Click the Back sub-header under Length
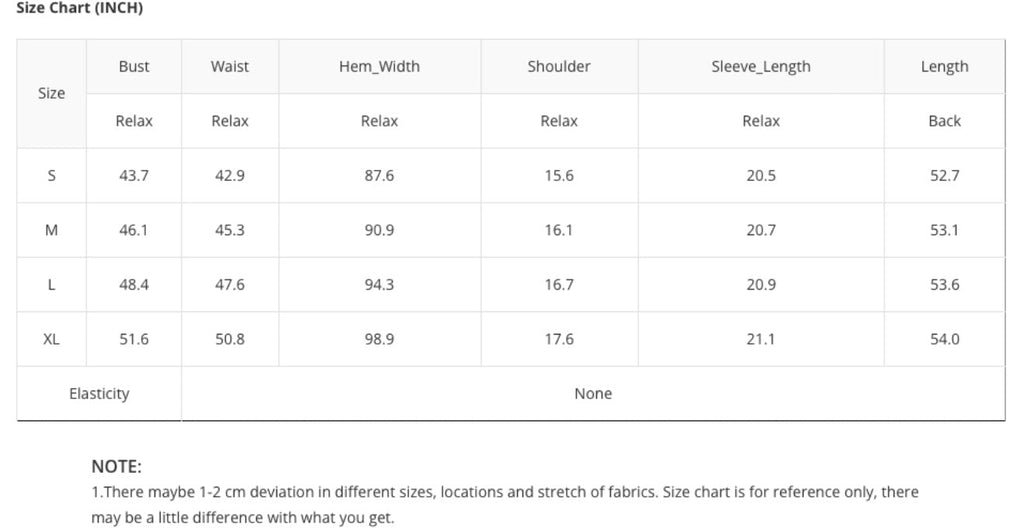The height and width of the screenshot is (531, 1024). (x=944, y=121)
